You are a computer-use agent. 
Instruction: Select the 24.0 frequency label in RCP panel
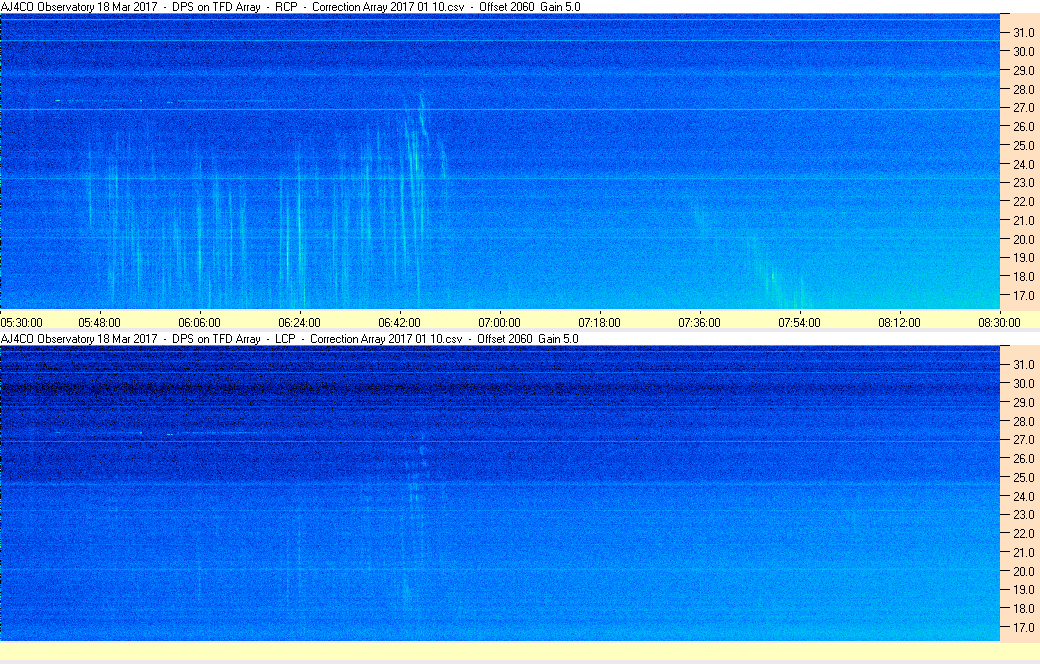(x=1023, y=165)
